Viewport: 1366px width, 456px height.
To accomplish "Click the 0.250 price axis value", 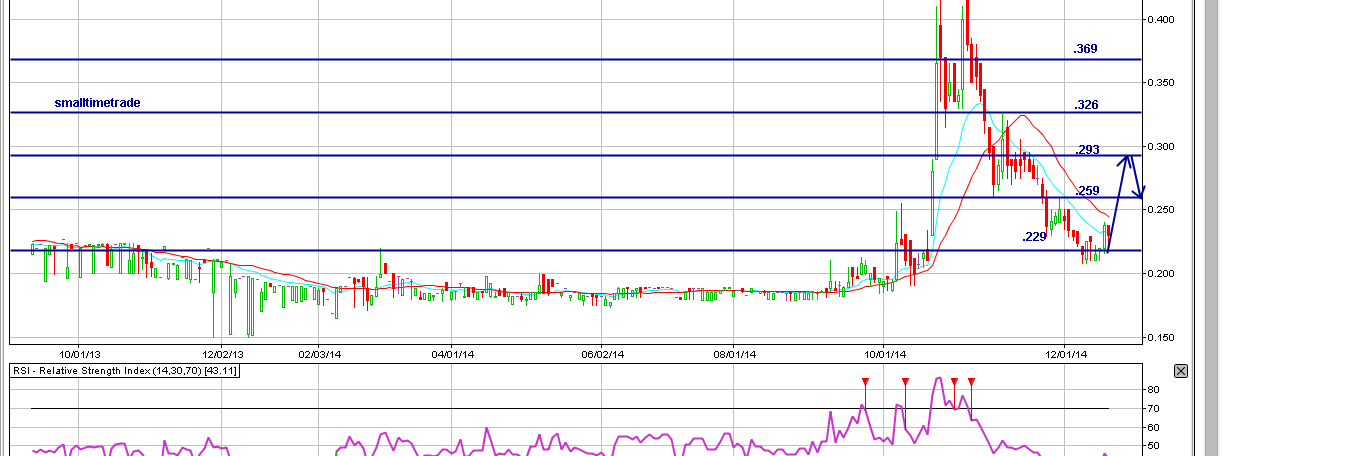I will pos(1161,210).
